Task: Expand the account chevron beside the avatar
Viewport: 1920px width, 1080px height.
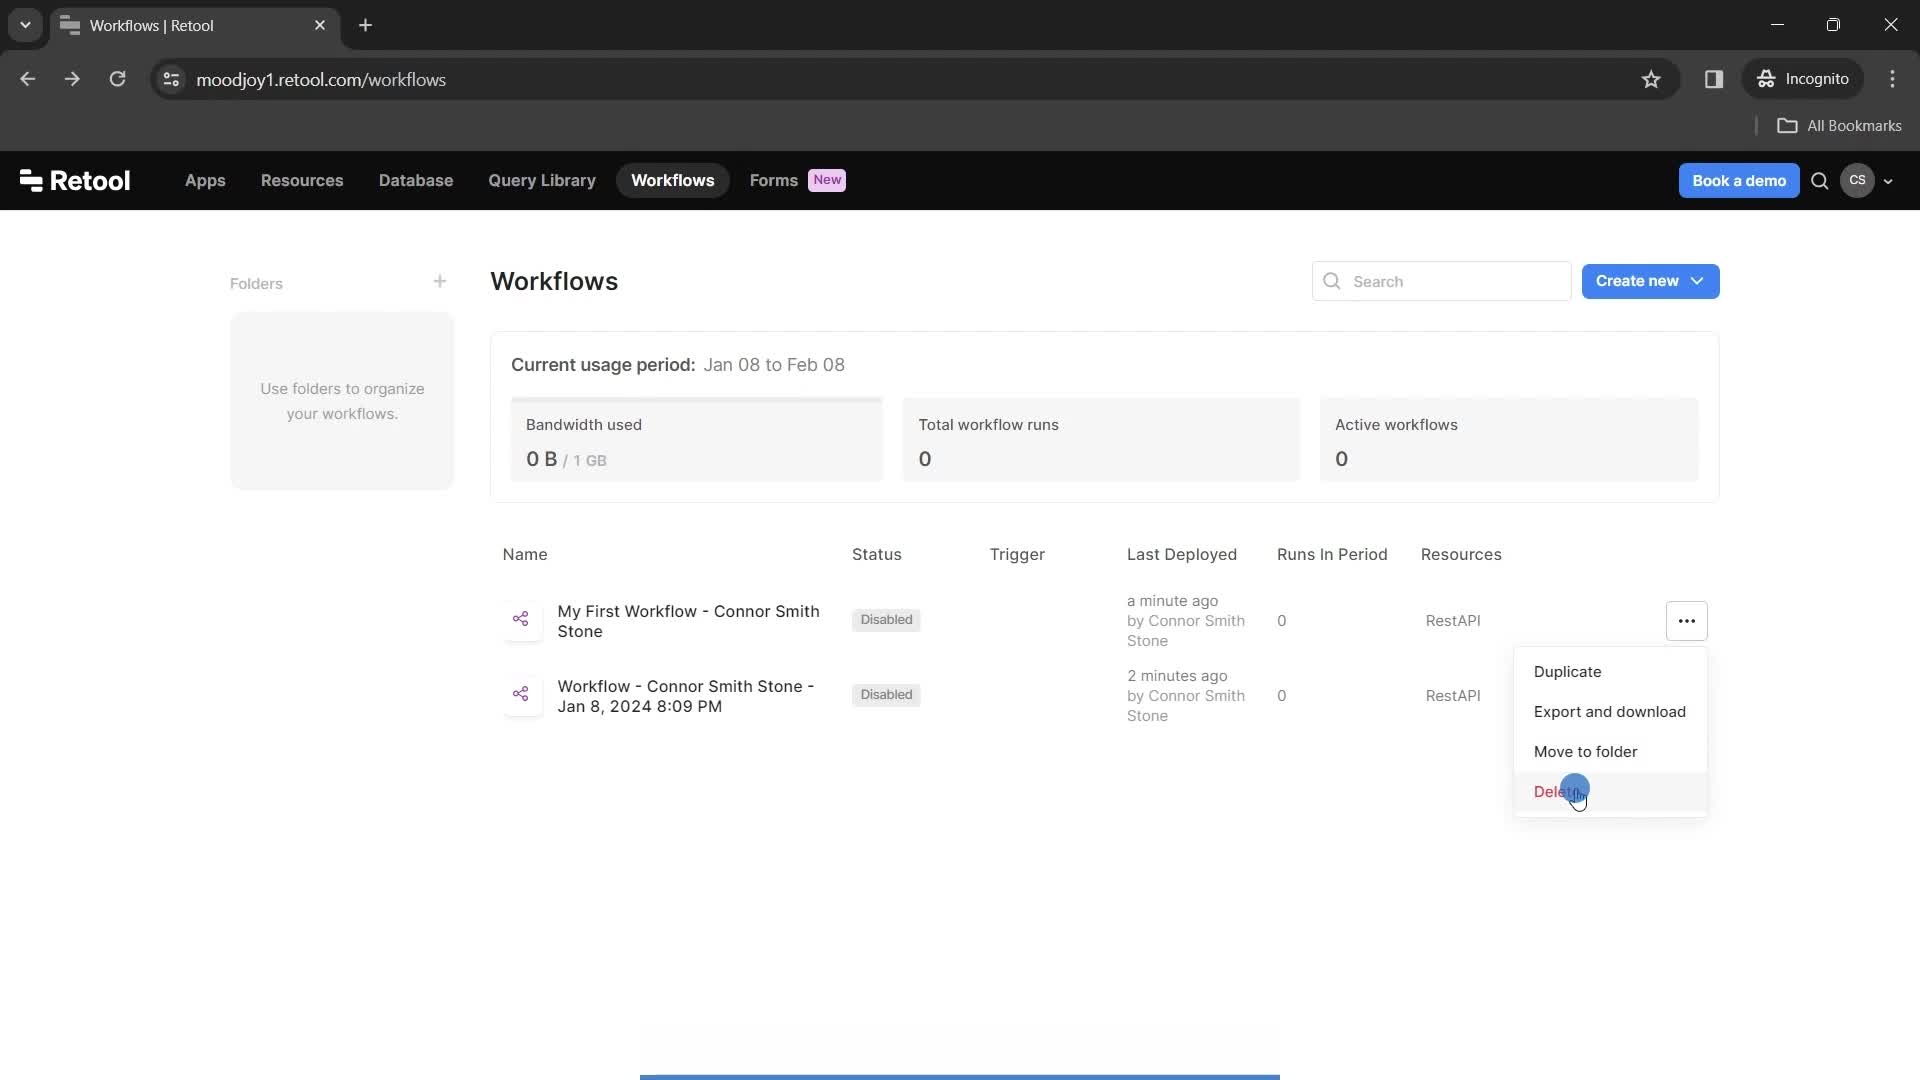Action: point(1888,181)
